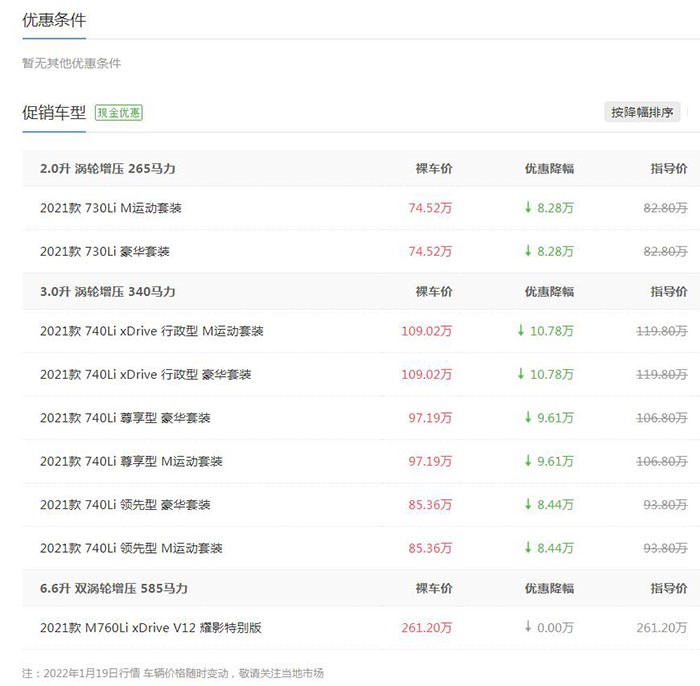Viewport: 700px width, 686px height.
Task: Click 85.36万 price for 领先型 M运动套装
Action: pyautogui.click(x=430, y=548)
